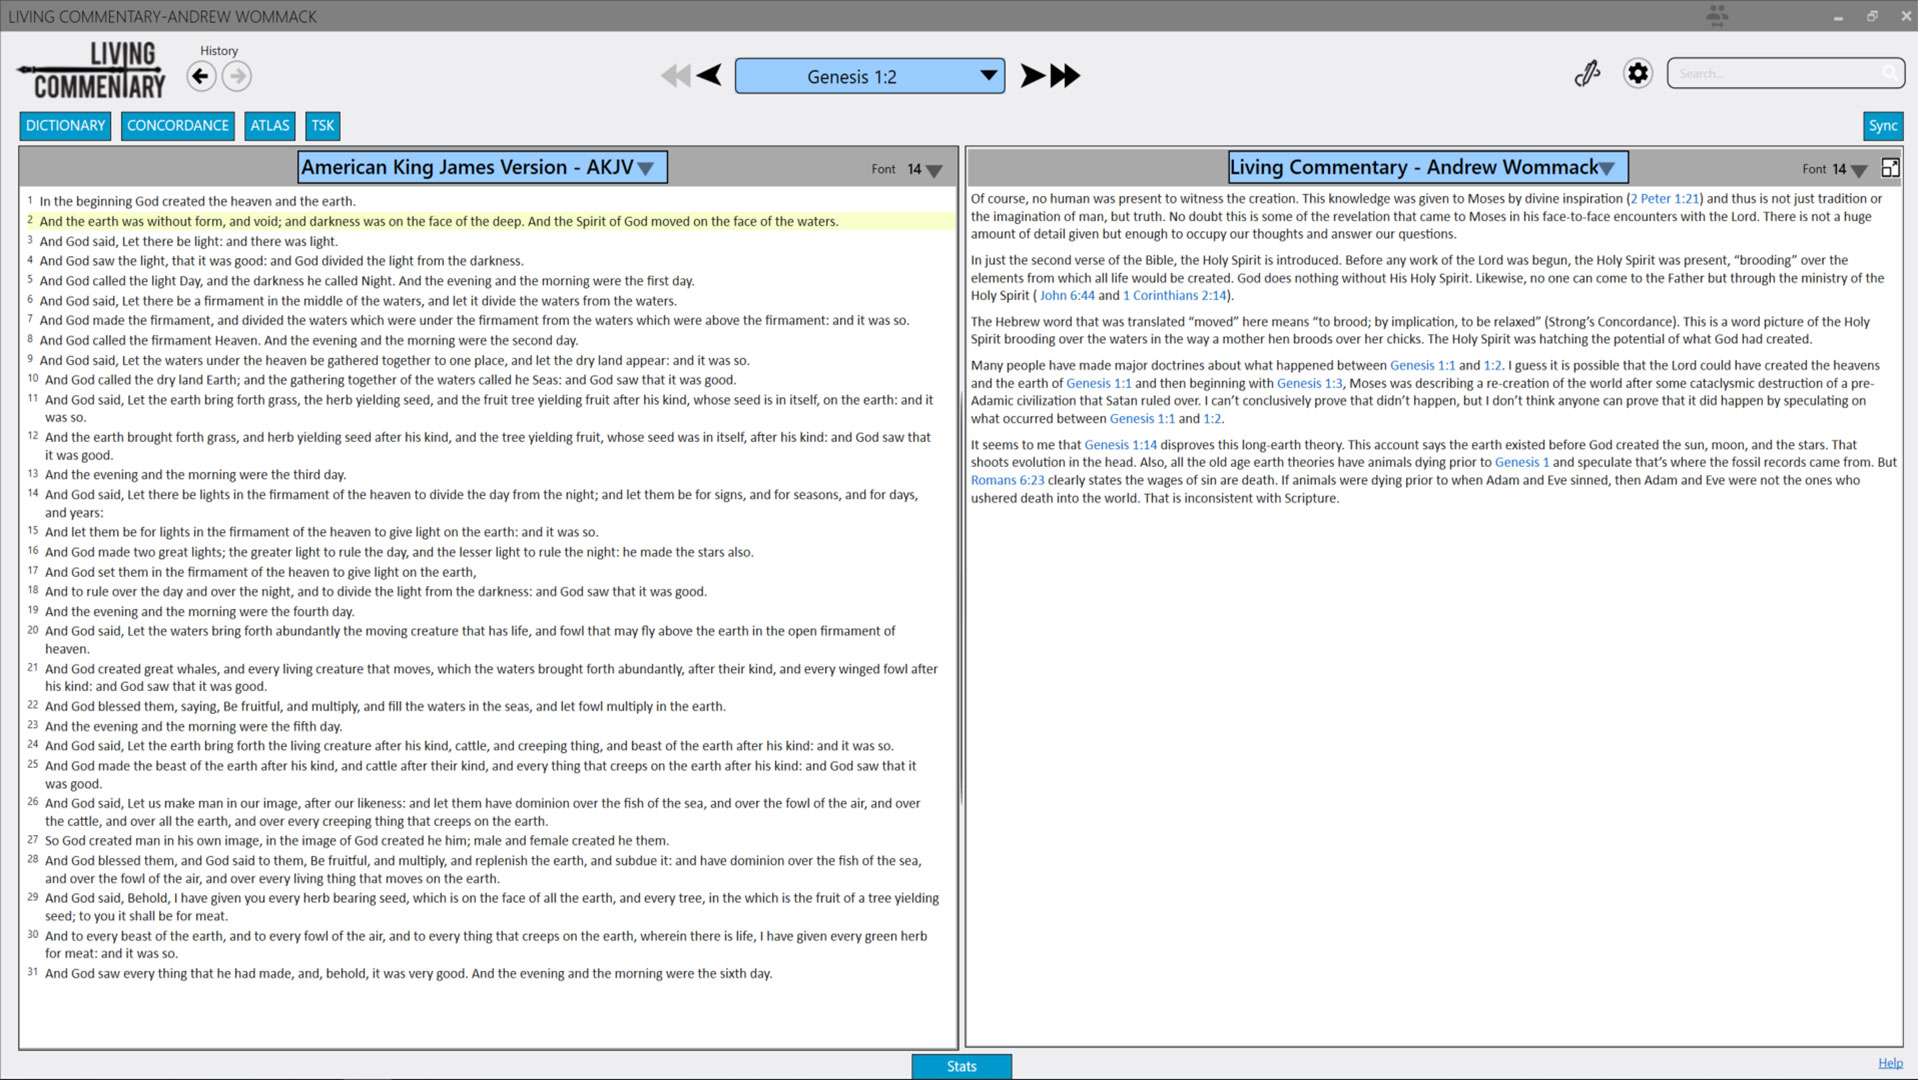Open the DICTIONARY tab
The width and height of the screenshot is (1920, 1080).
pyautogui.click(x=65, y=126)
